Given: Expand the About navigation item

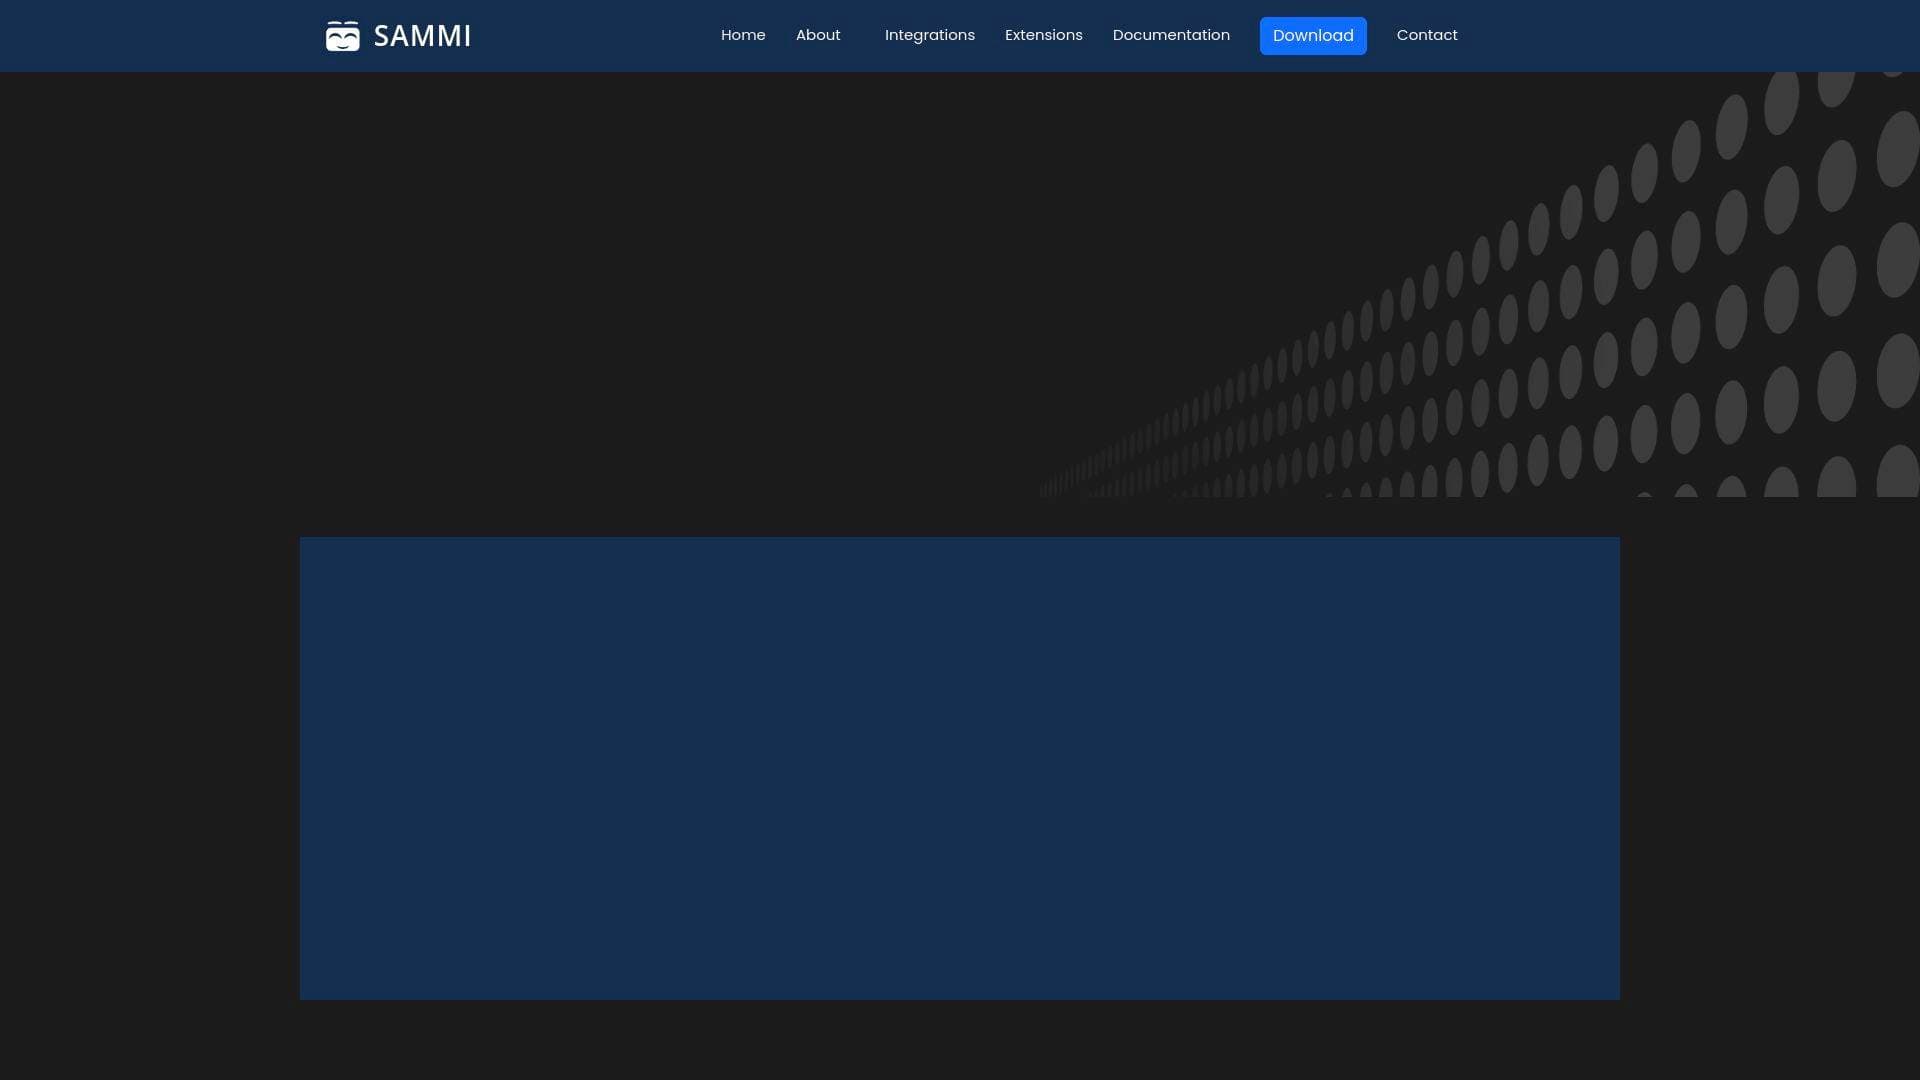Looking at the screenshot, I should coord(818,35).
